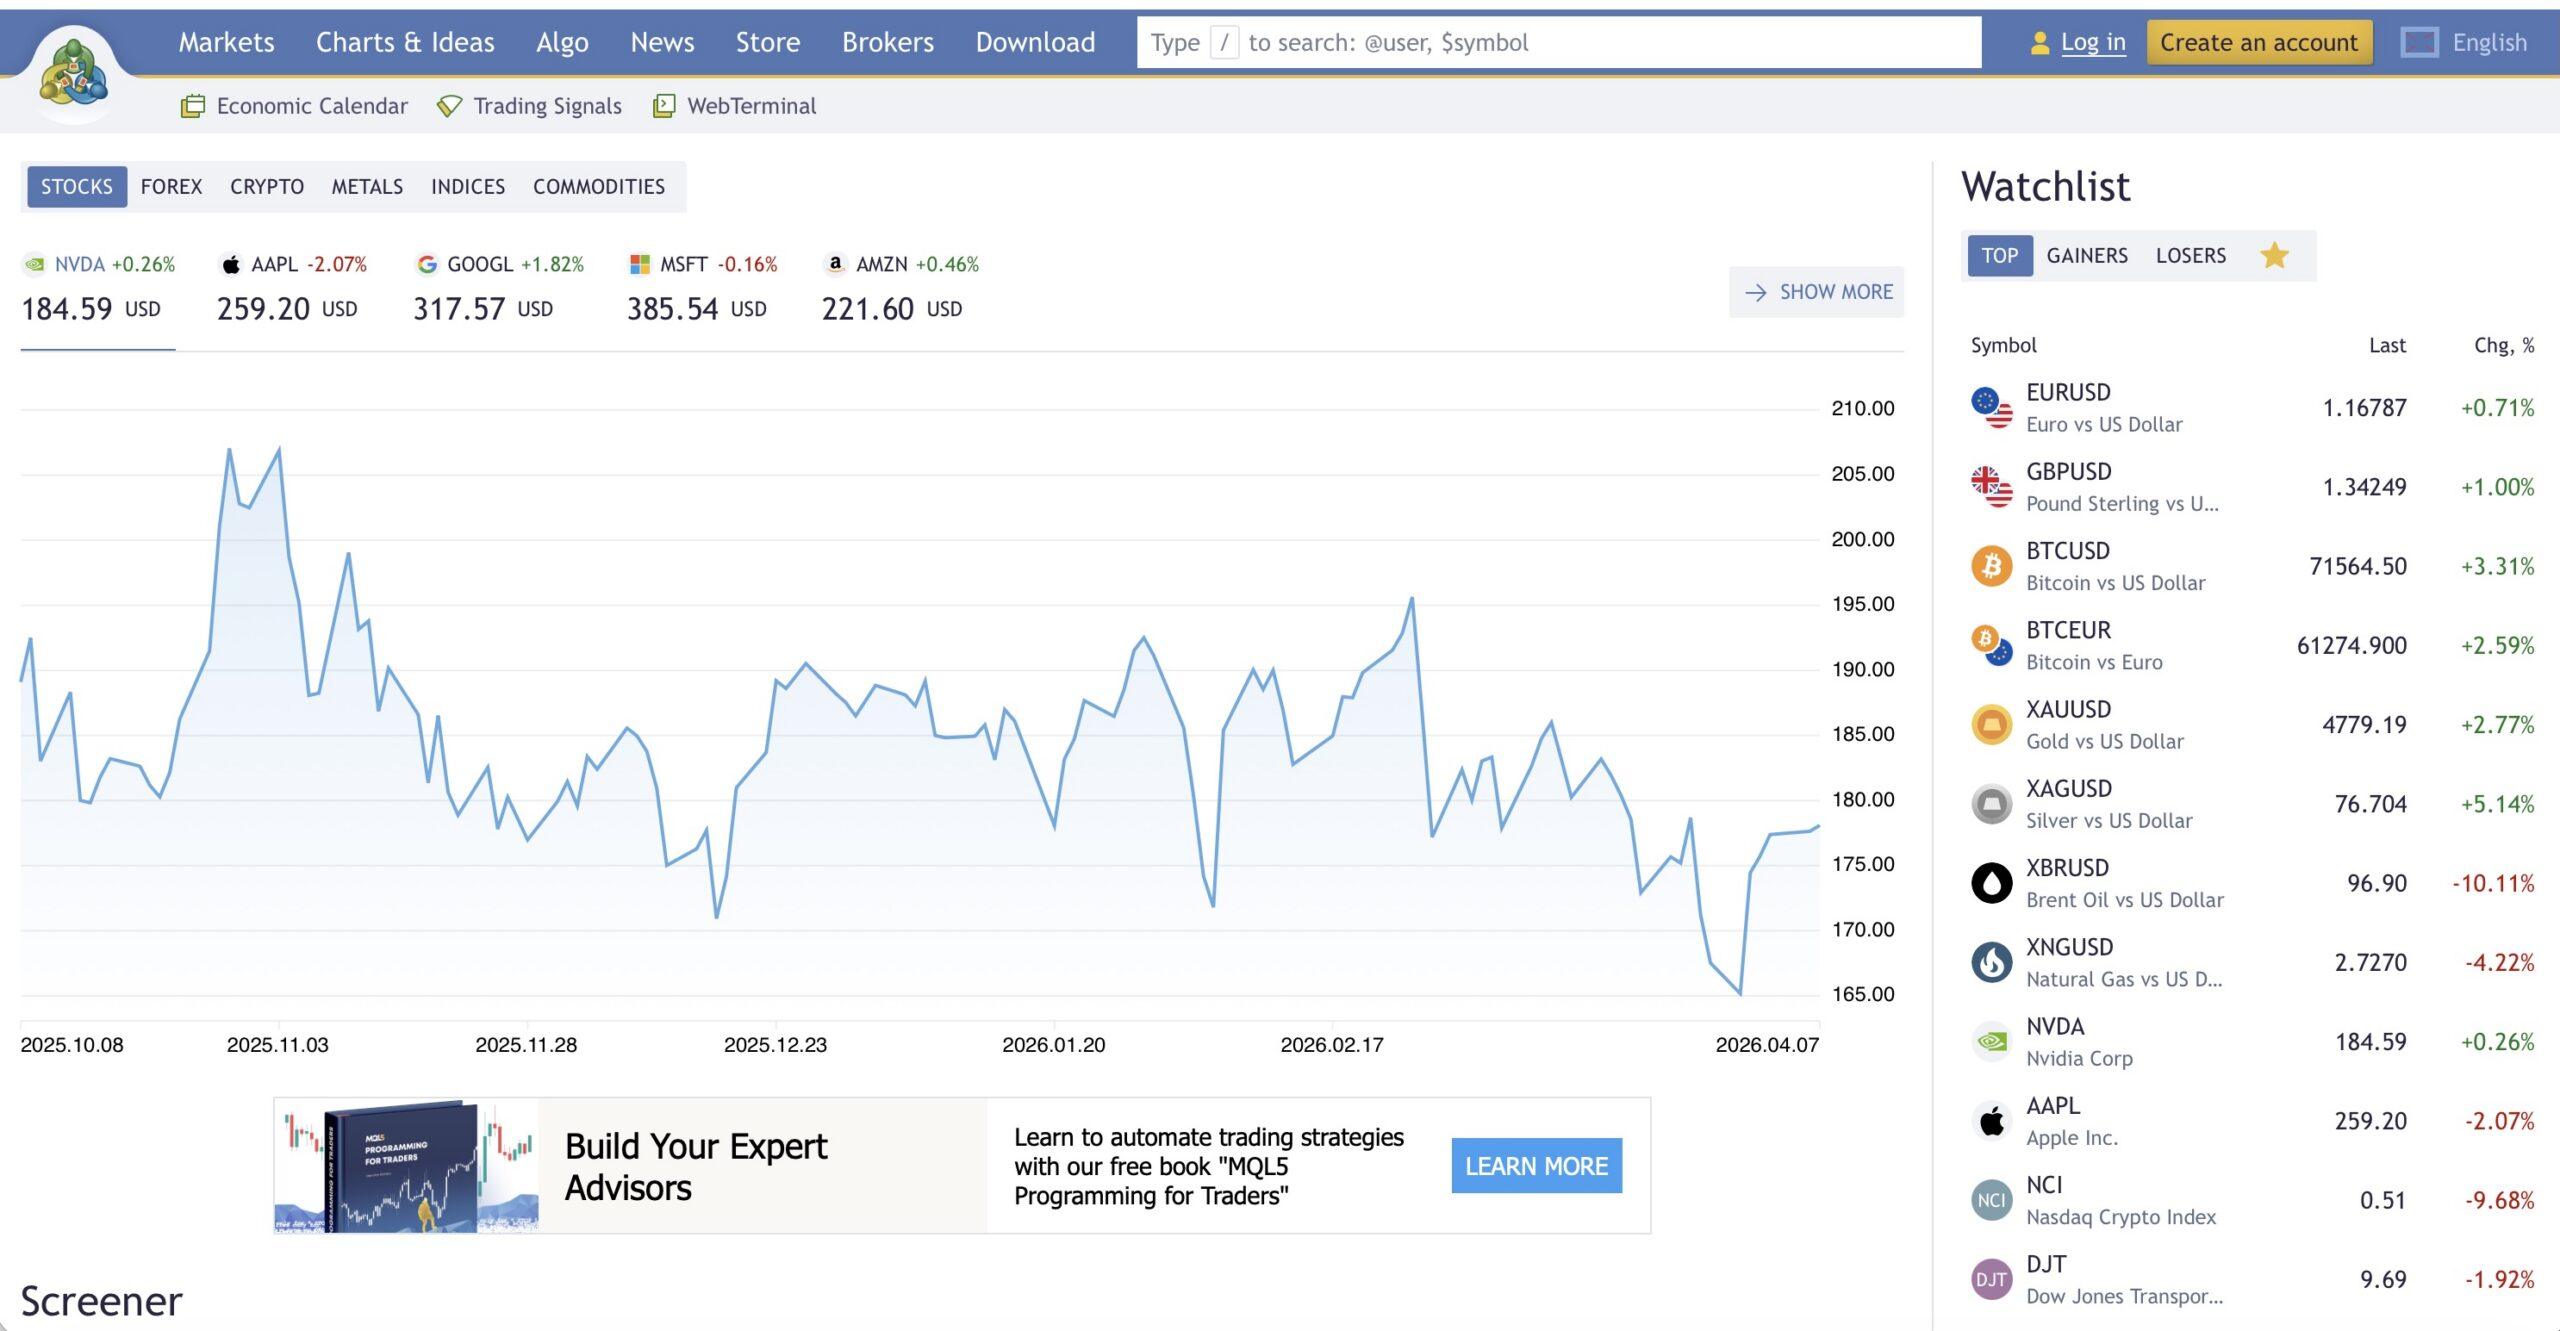Image resolution: width=2560 pixels, height=1331 pixels.
Task: Open Charts & Ideas menu
Action: [405, 42]
